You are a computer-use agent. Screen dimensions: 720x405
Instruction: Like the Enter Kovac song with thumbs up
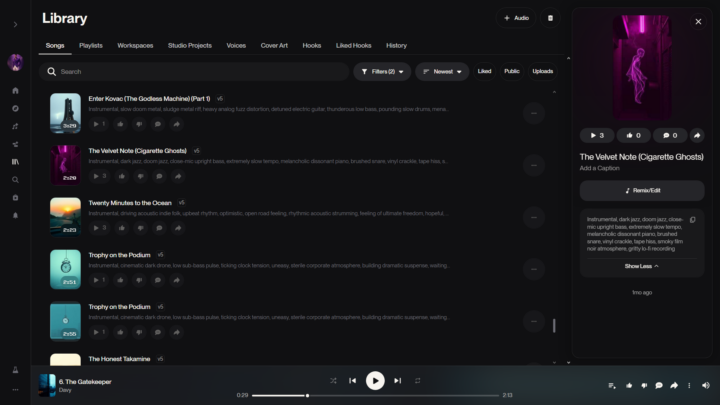coord(120,124)
